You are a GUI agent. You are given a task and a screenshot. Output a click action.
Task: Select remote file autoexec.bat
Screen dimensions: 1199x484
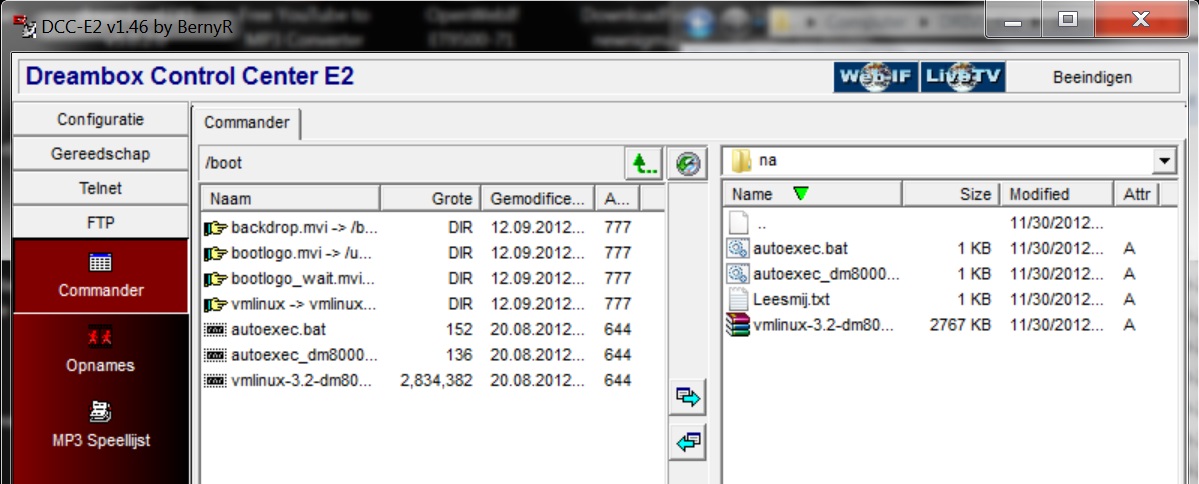click(x=279, y=330)
